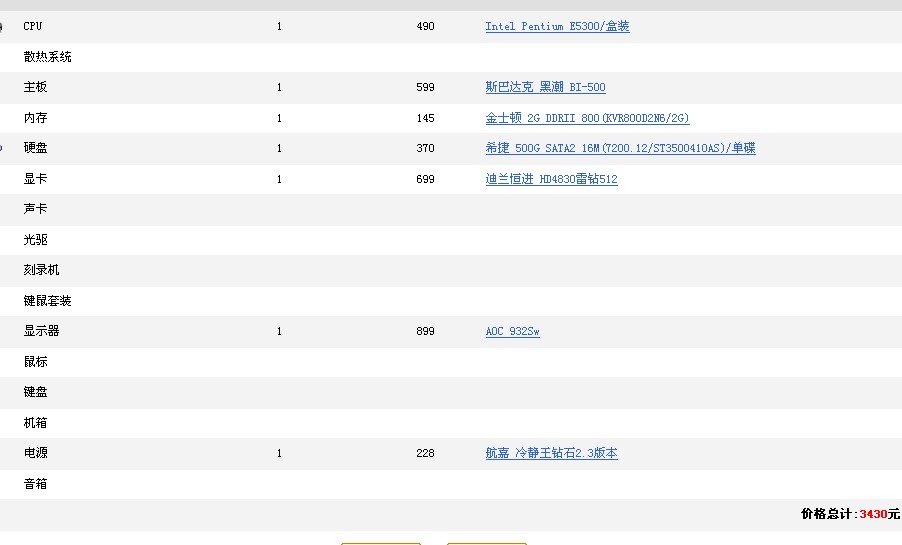Click the 价格总计 3430元 total
902x545 pixels.
point(850,514)
